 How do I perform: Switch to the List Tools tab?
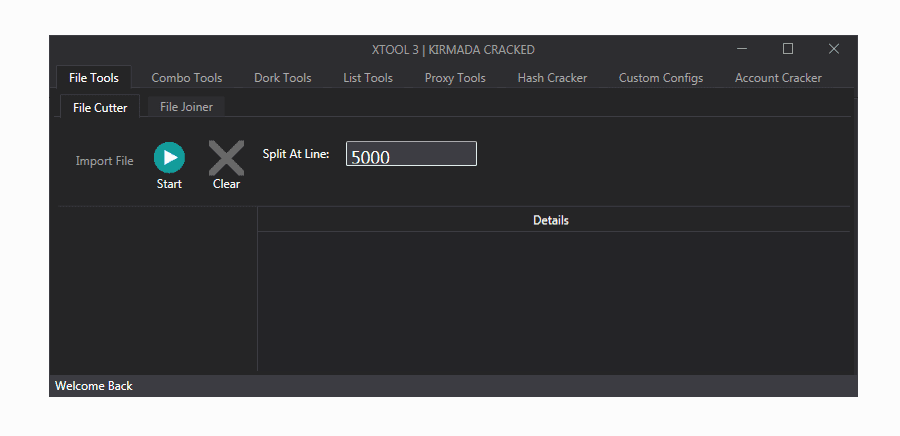pos(368,78)
